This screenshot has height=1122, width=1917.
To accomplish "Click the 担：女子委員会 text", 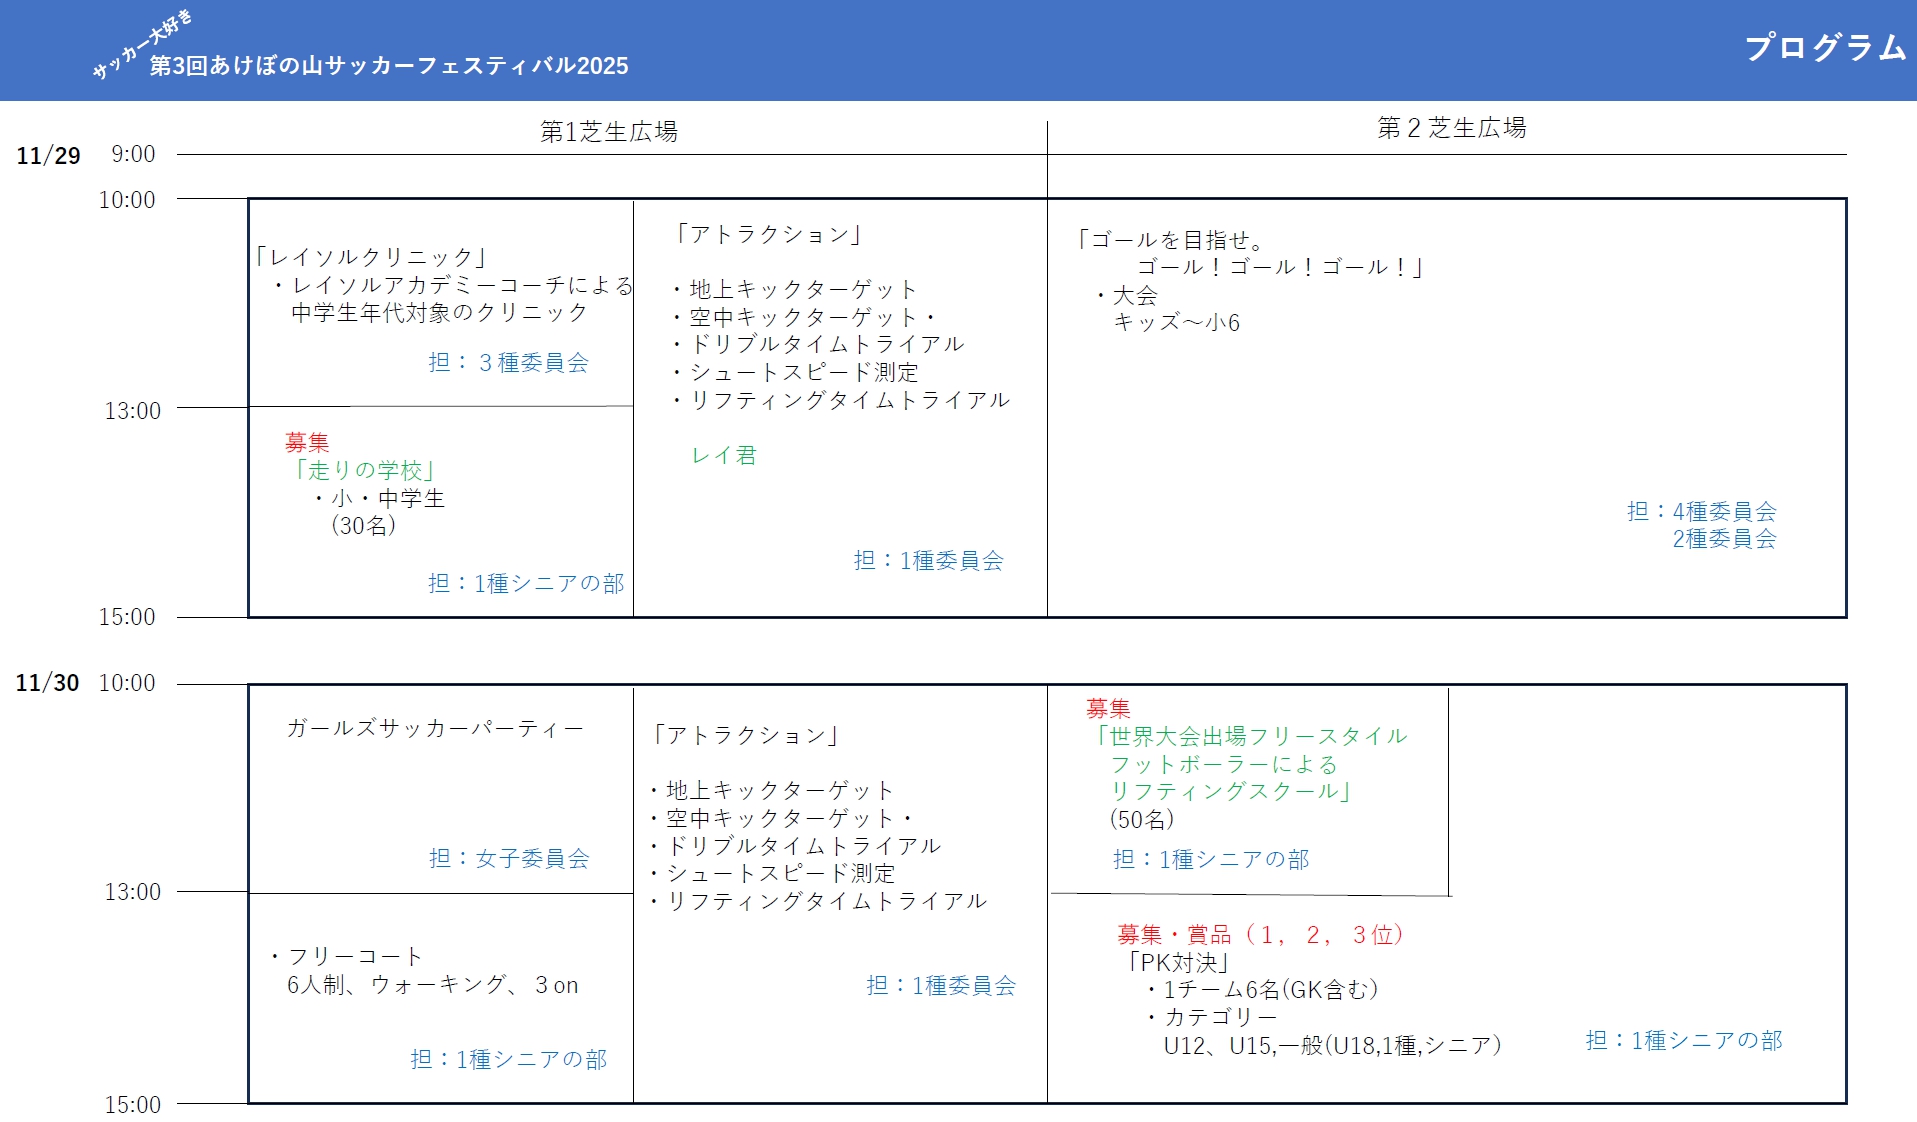I will pyautogui.click(x=509, y=858).
